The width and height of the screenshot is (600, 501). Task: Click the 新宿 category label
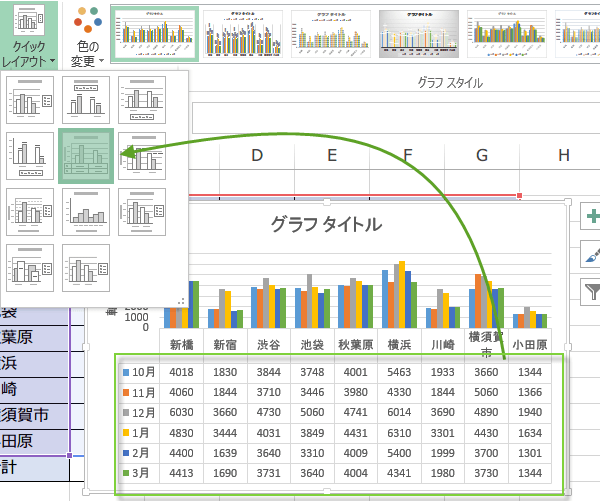coord(225,345)
